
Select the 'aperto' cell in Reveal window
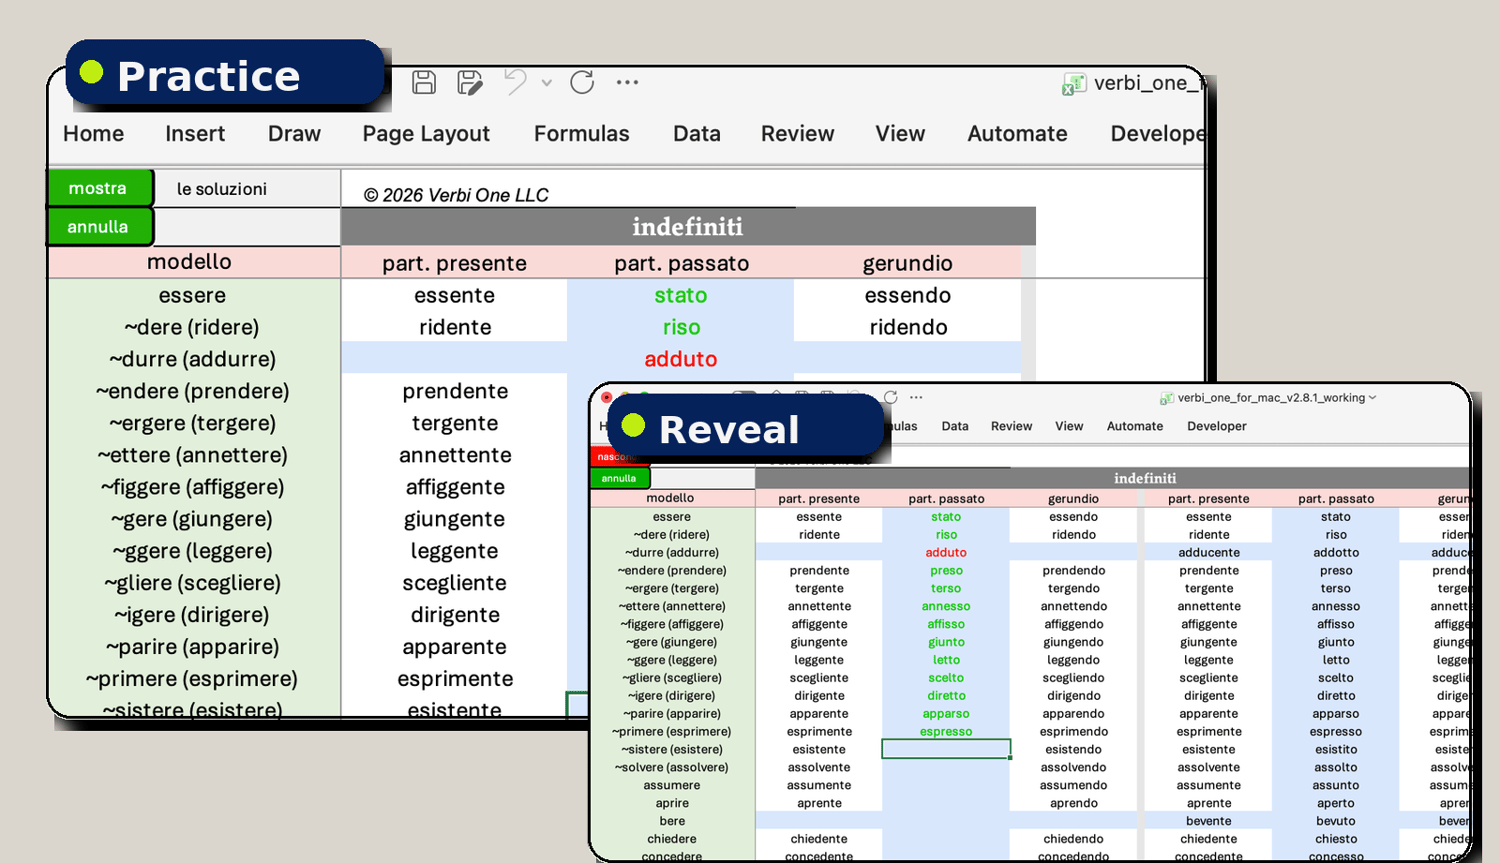[x=1336, y=803]
